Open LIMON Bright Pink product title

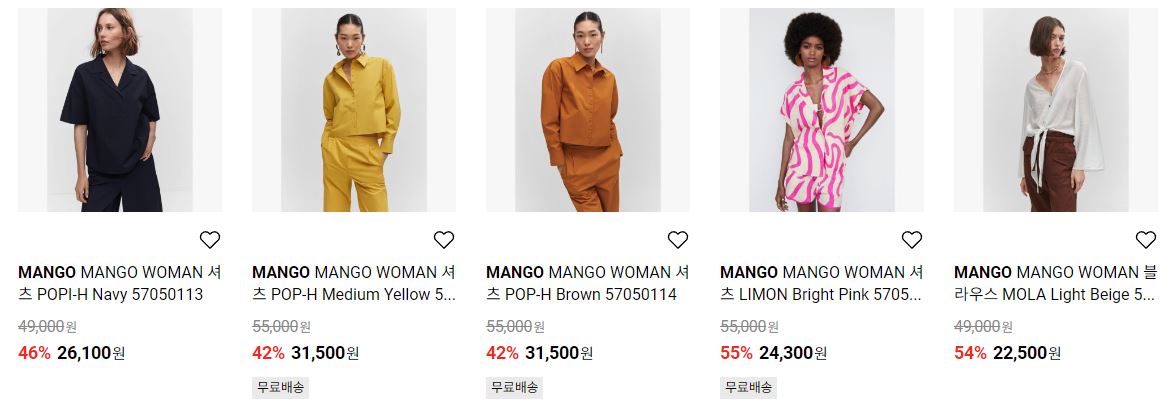click(x=822, y=283)
